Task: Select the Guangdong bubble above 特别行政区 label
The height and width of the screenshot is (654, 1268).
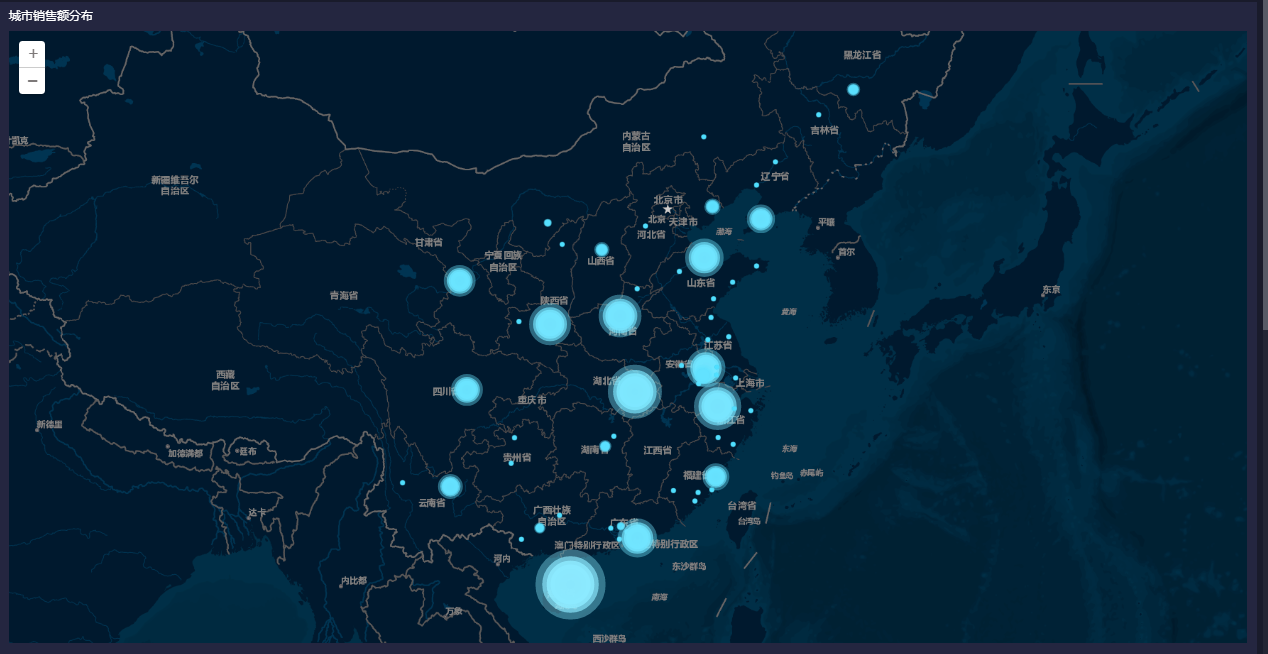Action: (x=638, y=537)
